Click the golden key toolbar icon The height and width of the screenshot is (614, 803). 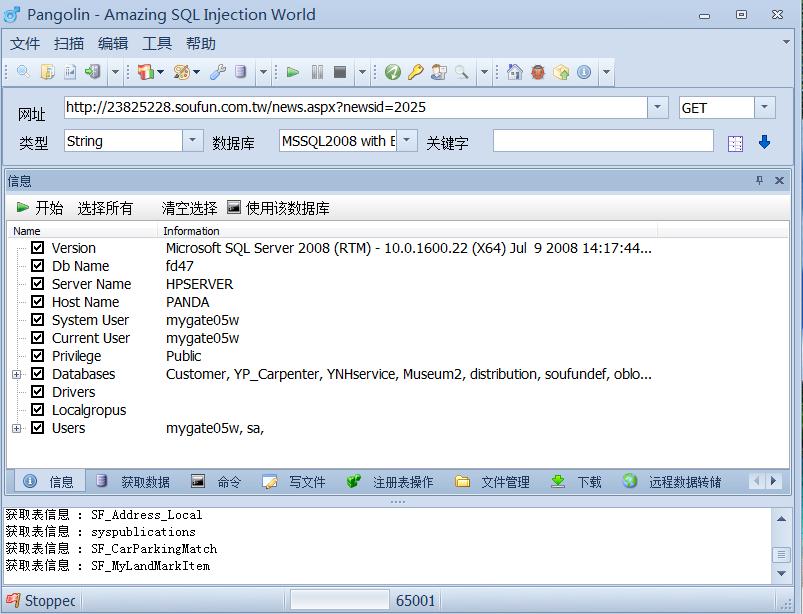point(415,72)
